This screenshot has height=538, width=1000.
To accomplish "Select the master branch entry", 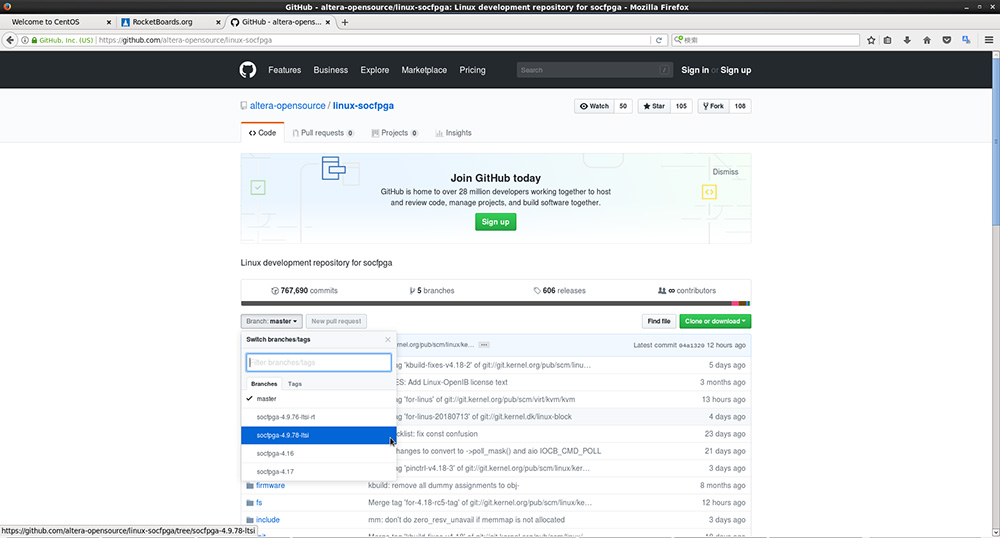I will coord(318,398).
